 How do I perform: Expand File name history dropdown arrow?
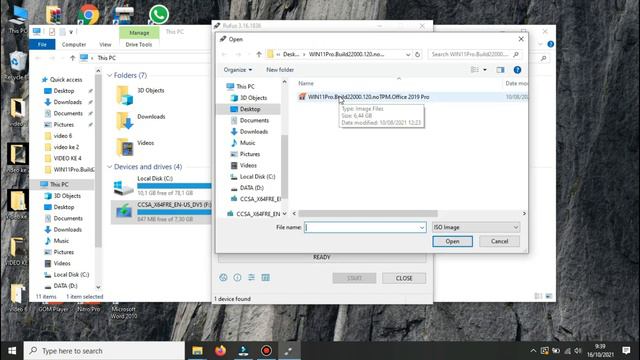422,227
